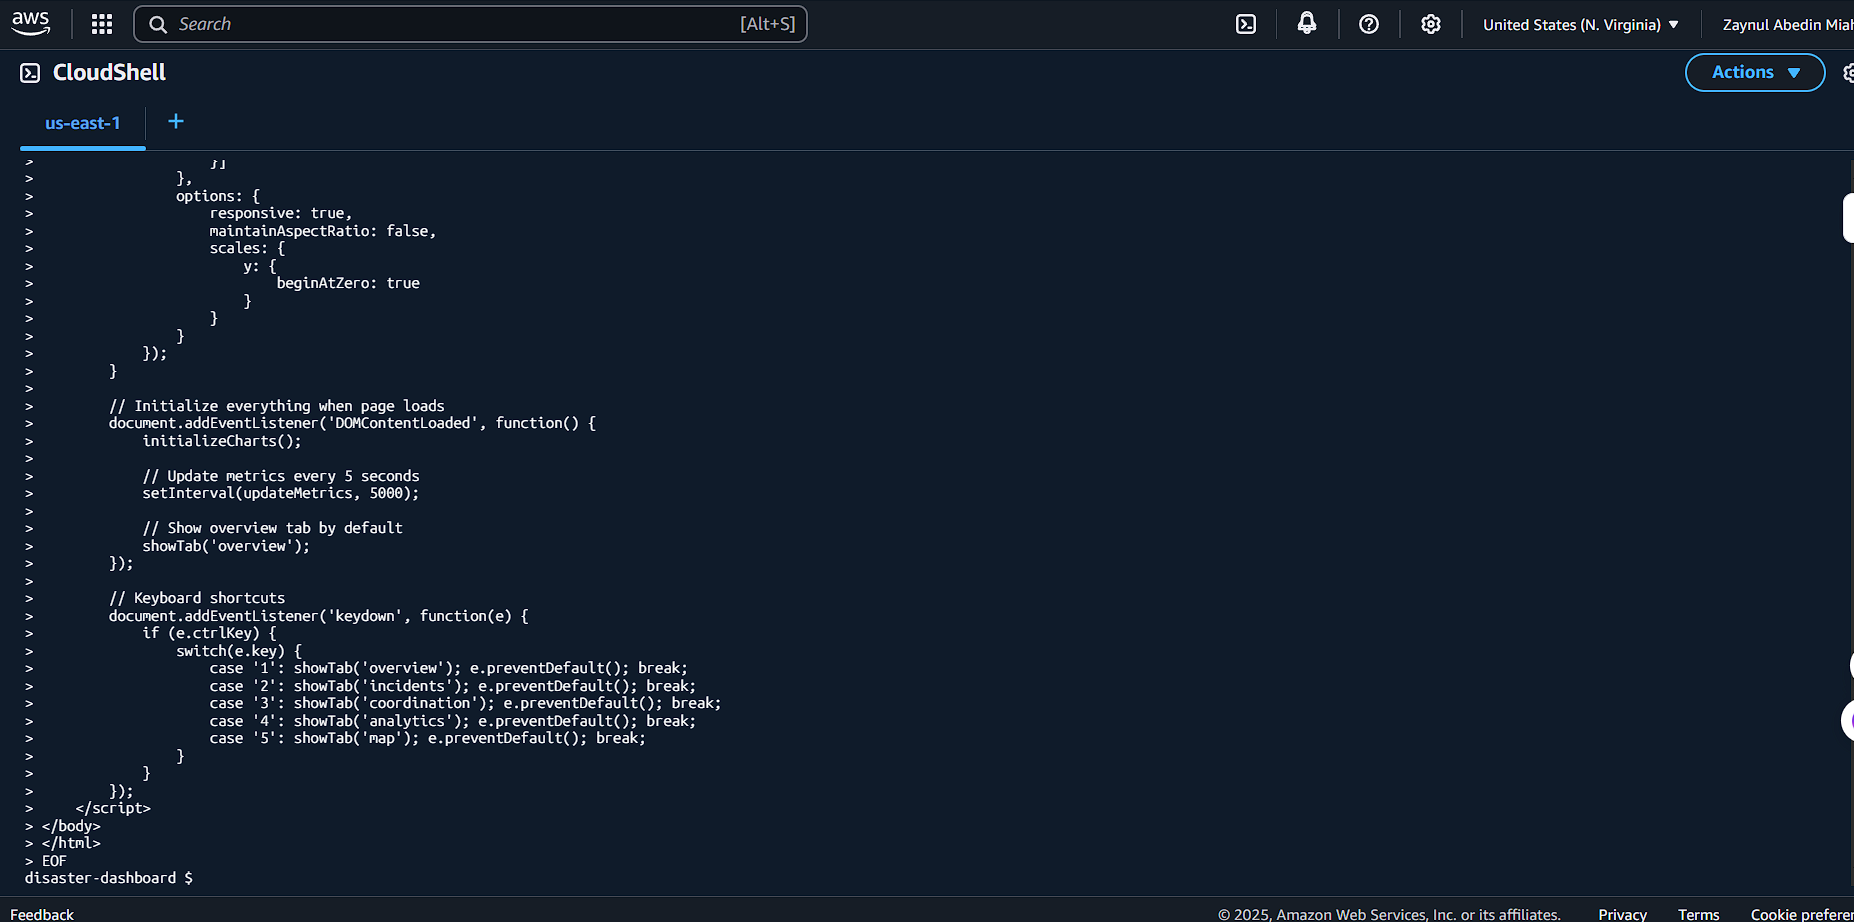
Task: Focus the AWS Search input field
Action: pos(470,24)
